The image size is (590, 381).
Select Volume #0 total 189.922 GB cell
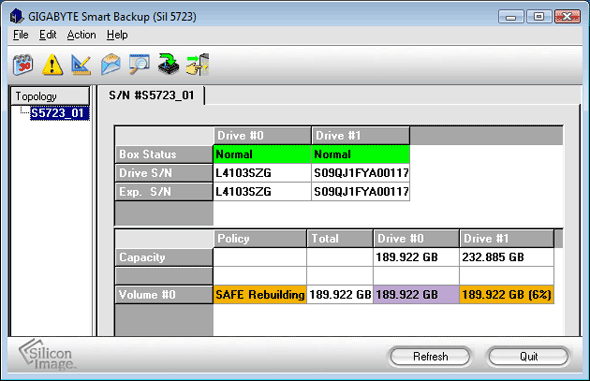pyautogui.click(x=340, y=294)
